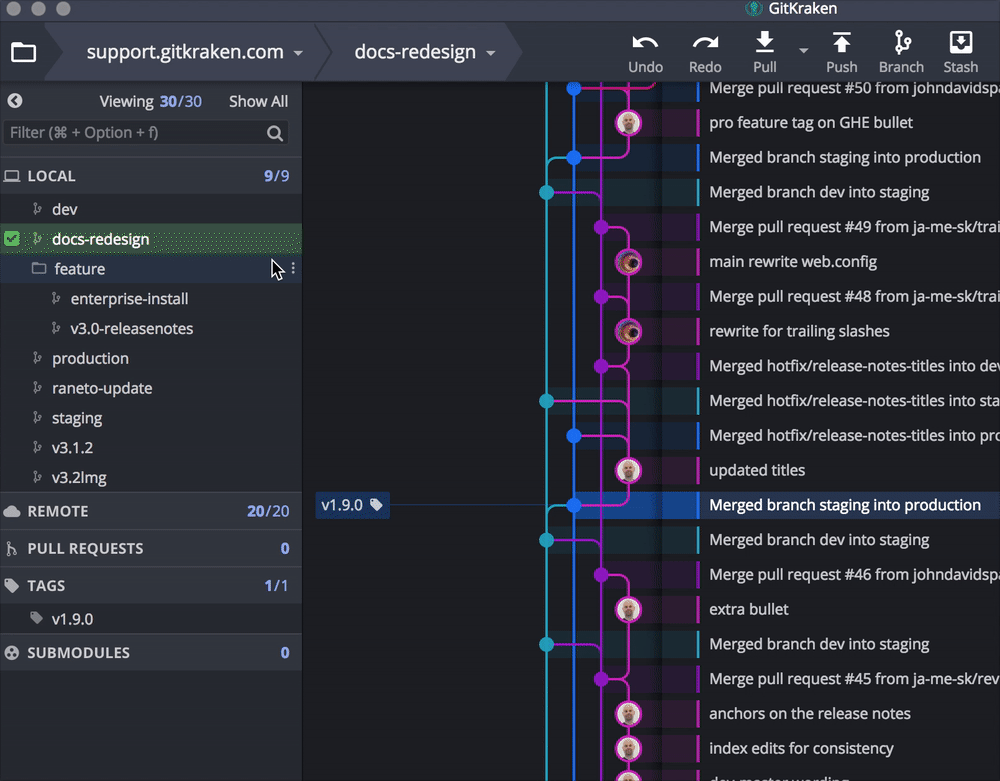Click the v1.9.0 tag label in graph
The height and width of the screenshot is (781, 1000).
[x=352, y=505]
